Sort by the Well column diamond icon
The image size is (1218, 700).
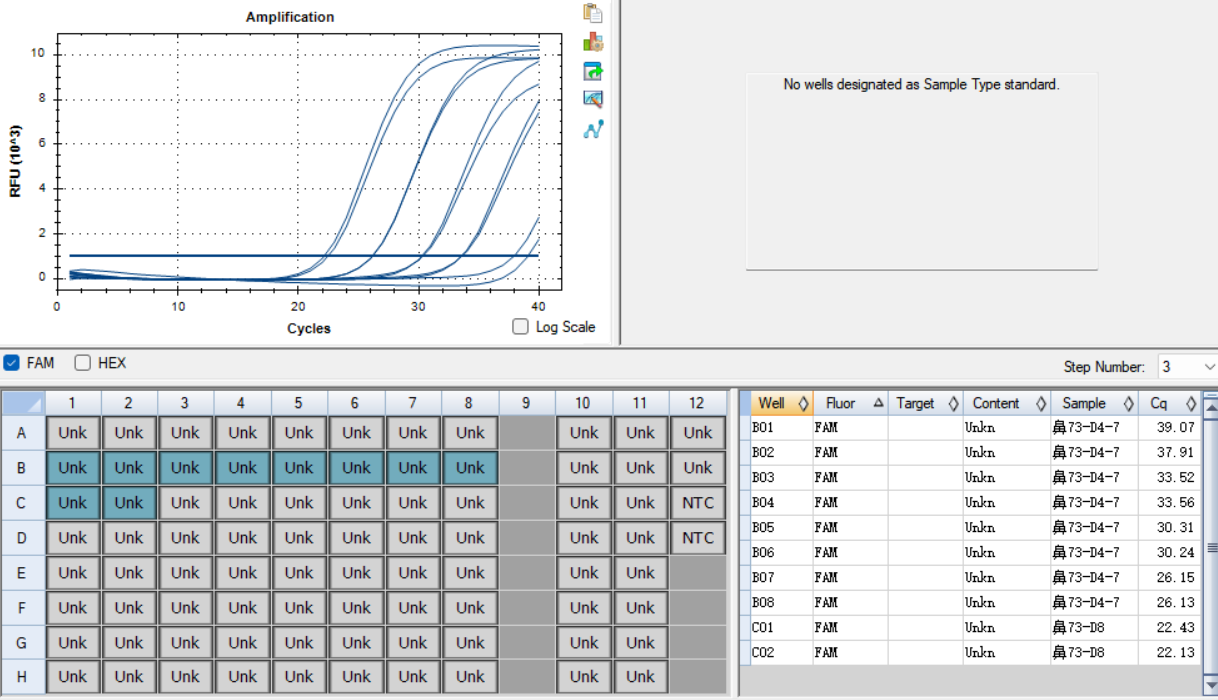tap(803, 404)
